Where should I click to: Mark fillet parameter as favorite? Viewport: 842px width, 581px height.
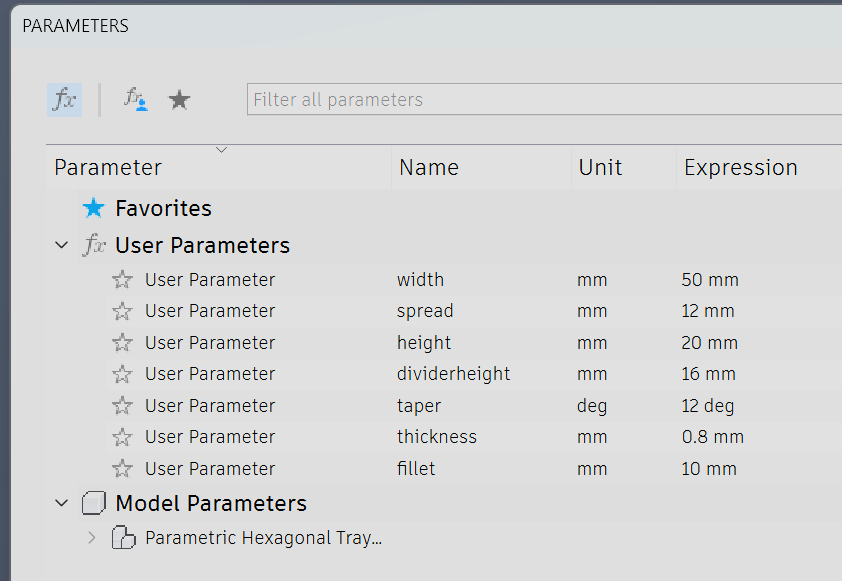(x=122, y=469)
